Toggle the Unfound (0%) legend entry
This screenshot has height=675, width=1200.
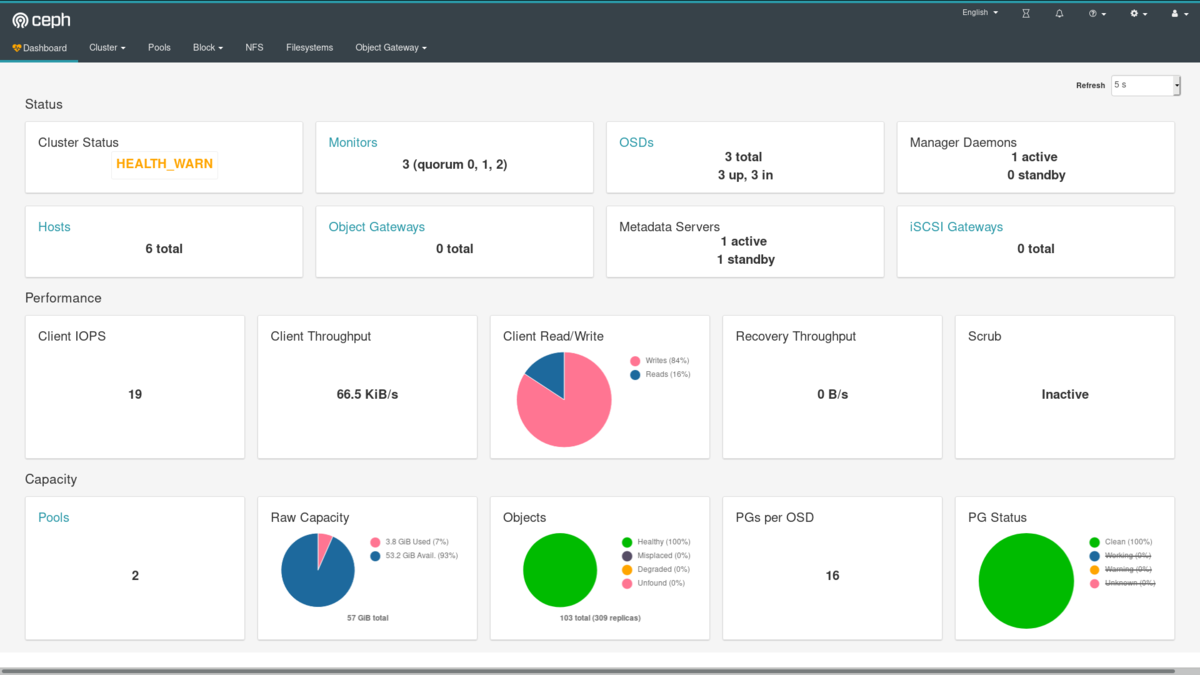click(x=653, y=584)
